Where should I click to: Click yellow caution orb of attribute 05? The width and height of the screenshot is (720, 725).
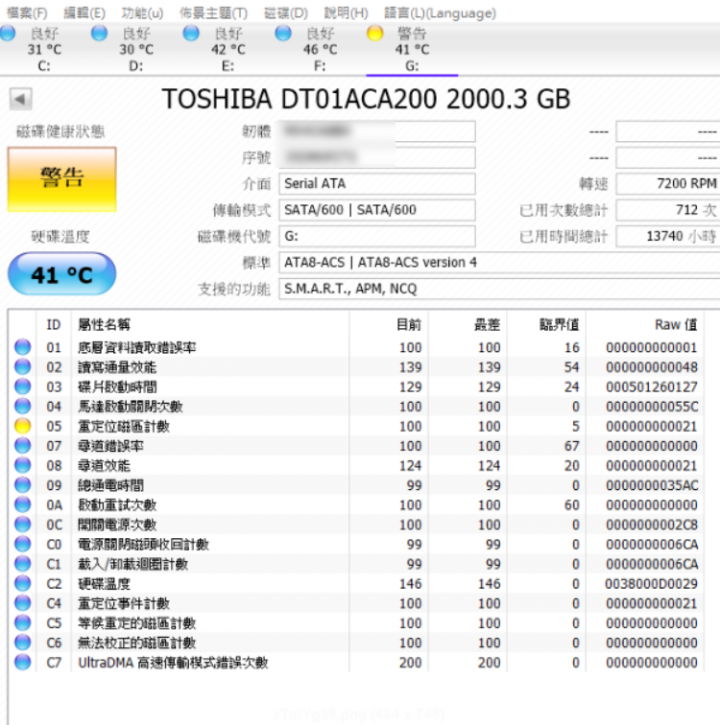click(x=23, y=426)
